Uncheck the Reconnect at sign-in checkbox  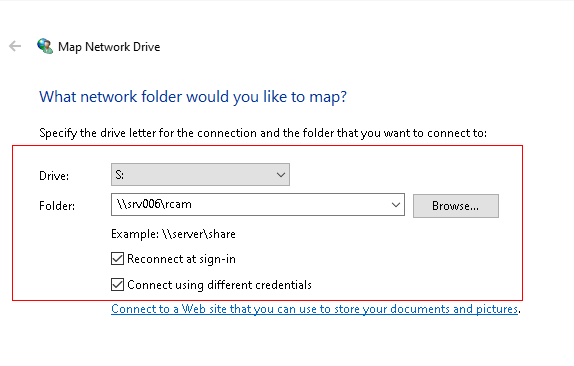118,259
